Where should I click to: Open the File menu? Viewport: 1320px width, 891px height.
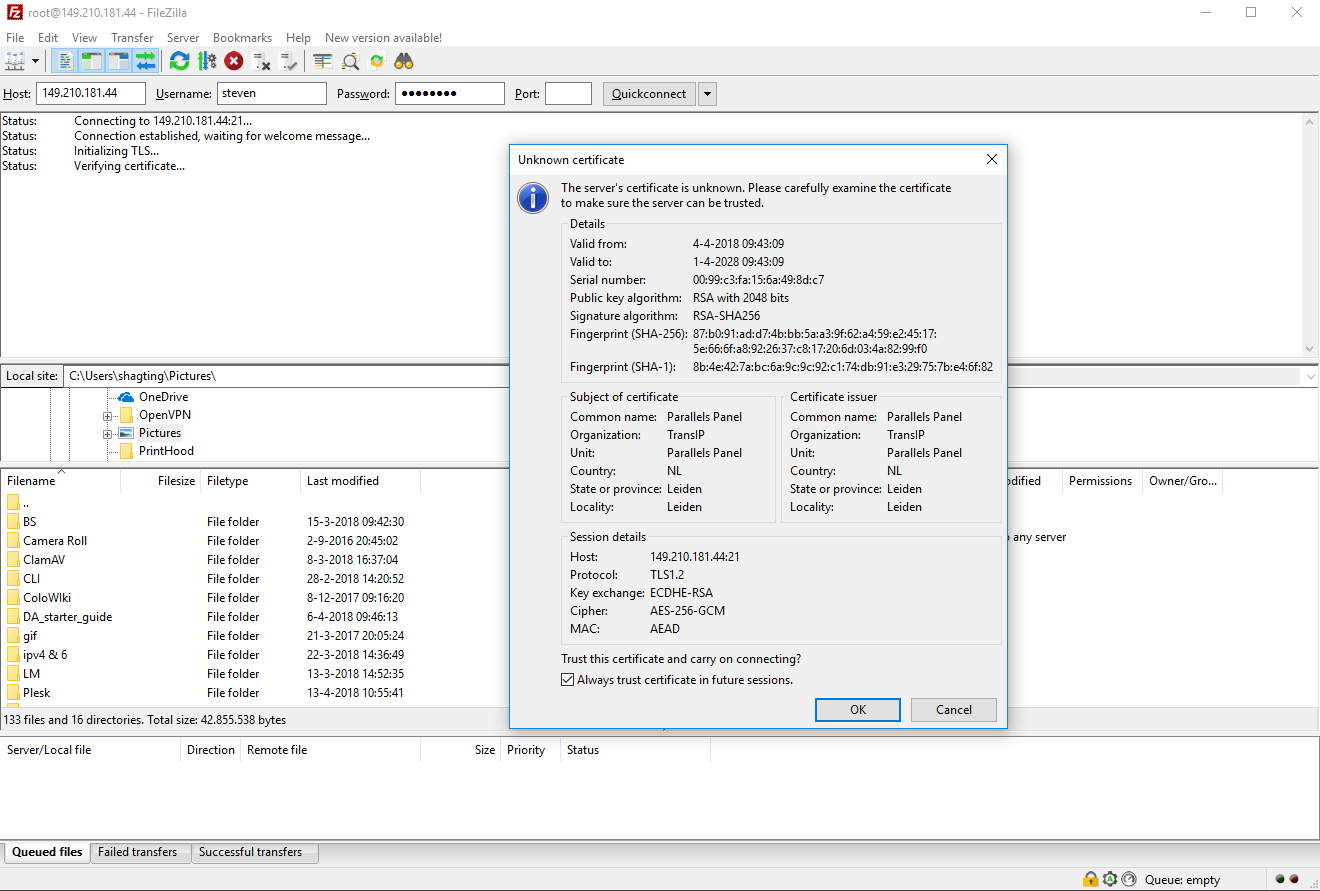pyautogui.click(x=15, y=37)
